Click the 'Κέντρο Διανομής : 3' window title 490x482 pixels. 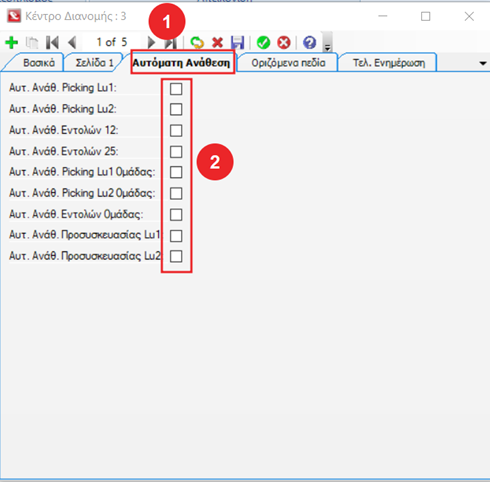click(76, 16)
